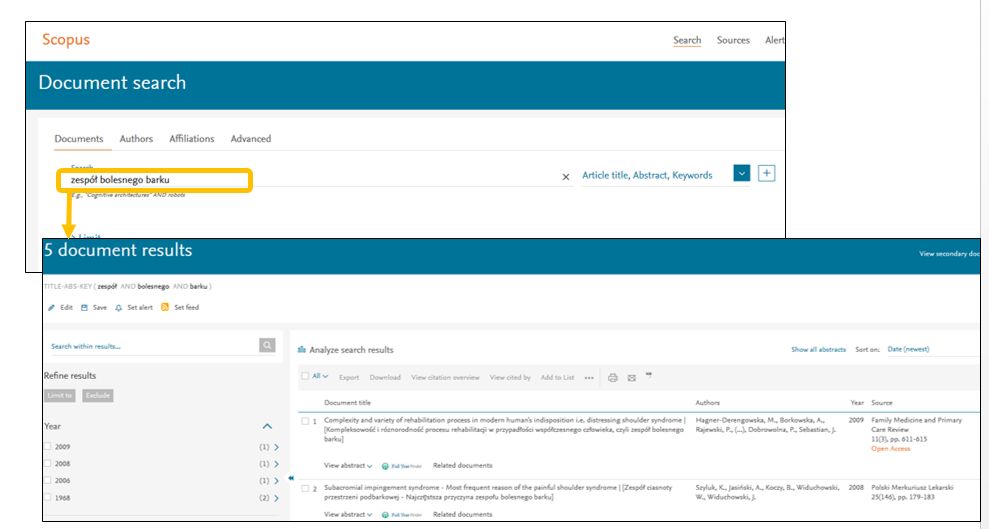Click the magnifier icon in Search within results
The width and height of the screenshot is (989, 529).
coord(267,346)
